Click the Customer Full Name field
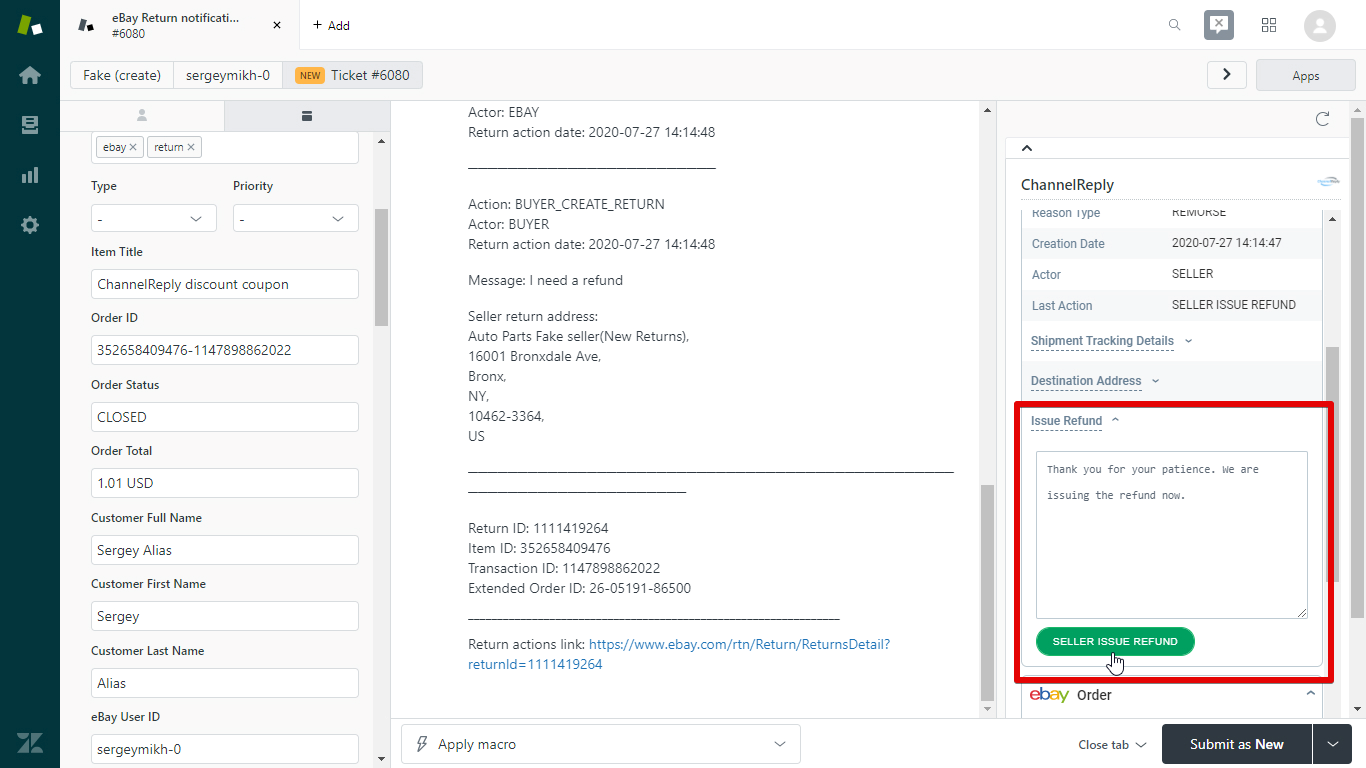Viewport: 1366px width, 768px height. point(225,550)
